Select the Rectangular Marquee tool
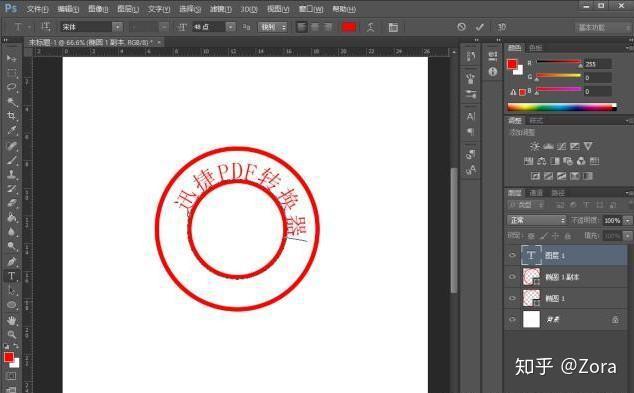Screen dimensions: 634x393 point(11,73)
